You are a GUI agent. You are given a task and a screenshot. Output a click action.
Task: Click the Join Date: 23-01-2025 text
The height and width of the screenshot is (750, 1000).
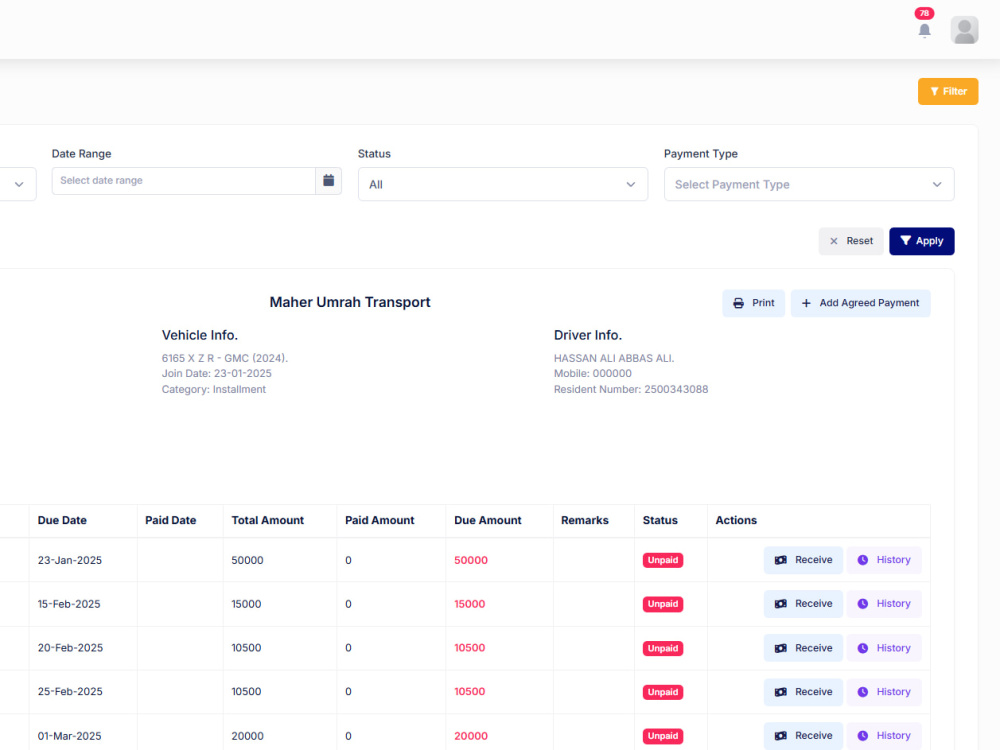point(216,373)
